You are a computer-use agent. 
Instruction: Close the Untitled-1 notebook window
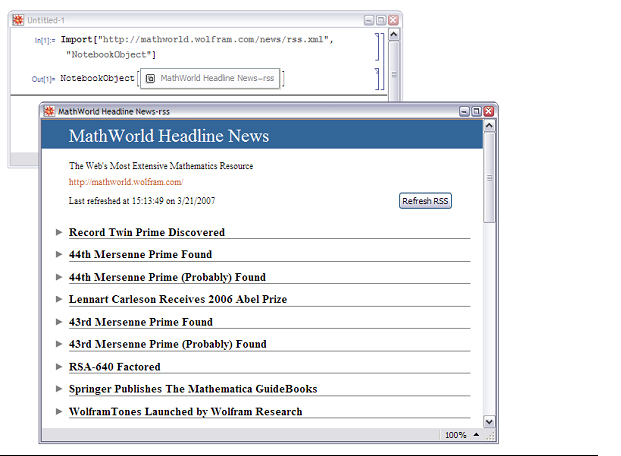click(393, 20)
